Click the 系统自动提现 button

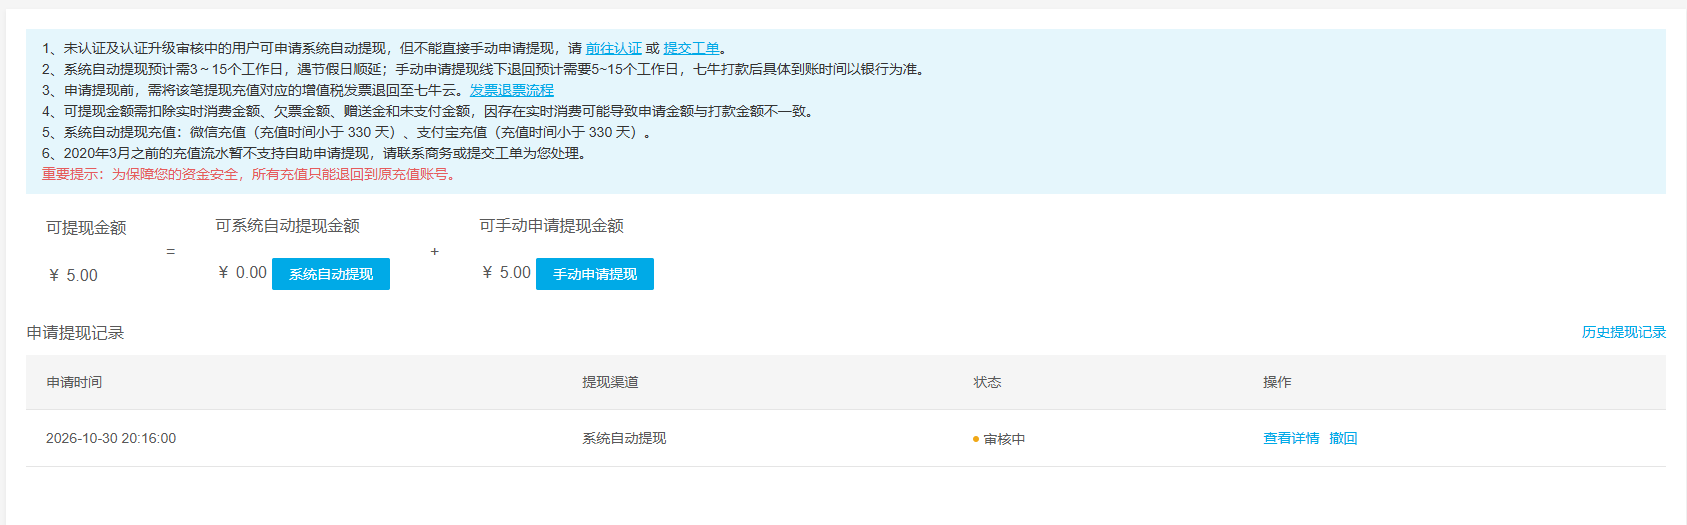[331, 274]
